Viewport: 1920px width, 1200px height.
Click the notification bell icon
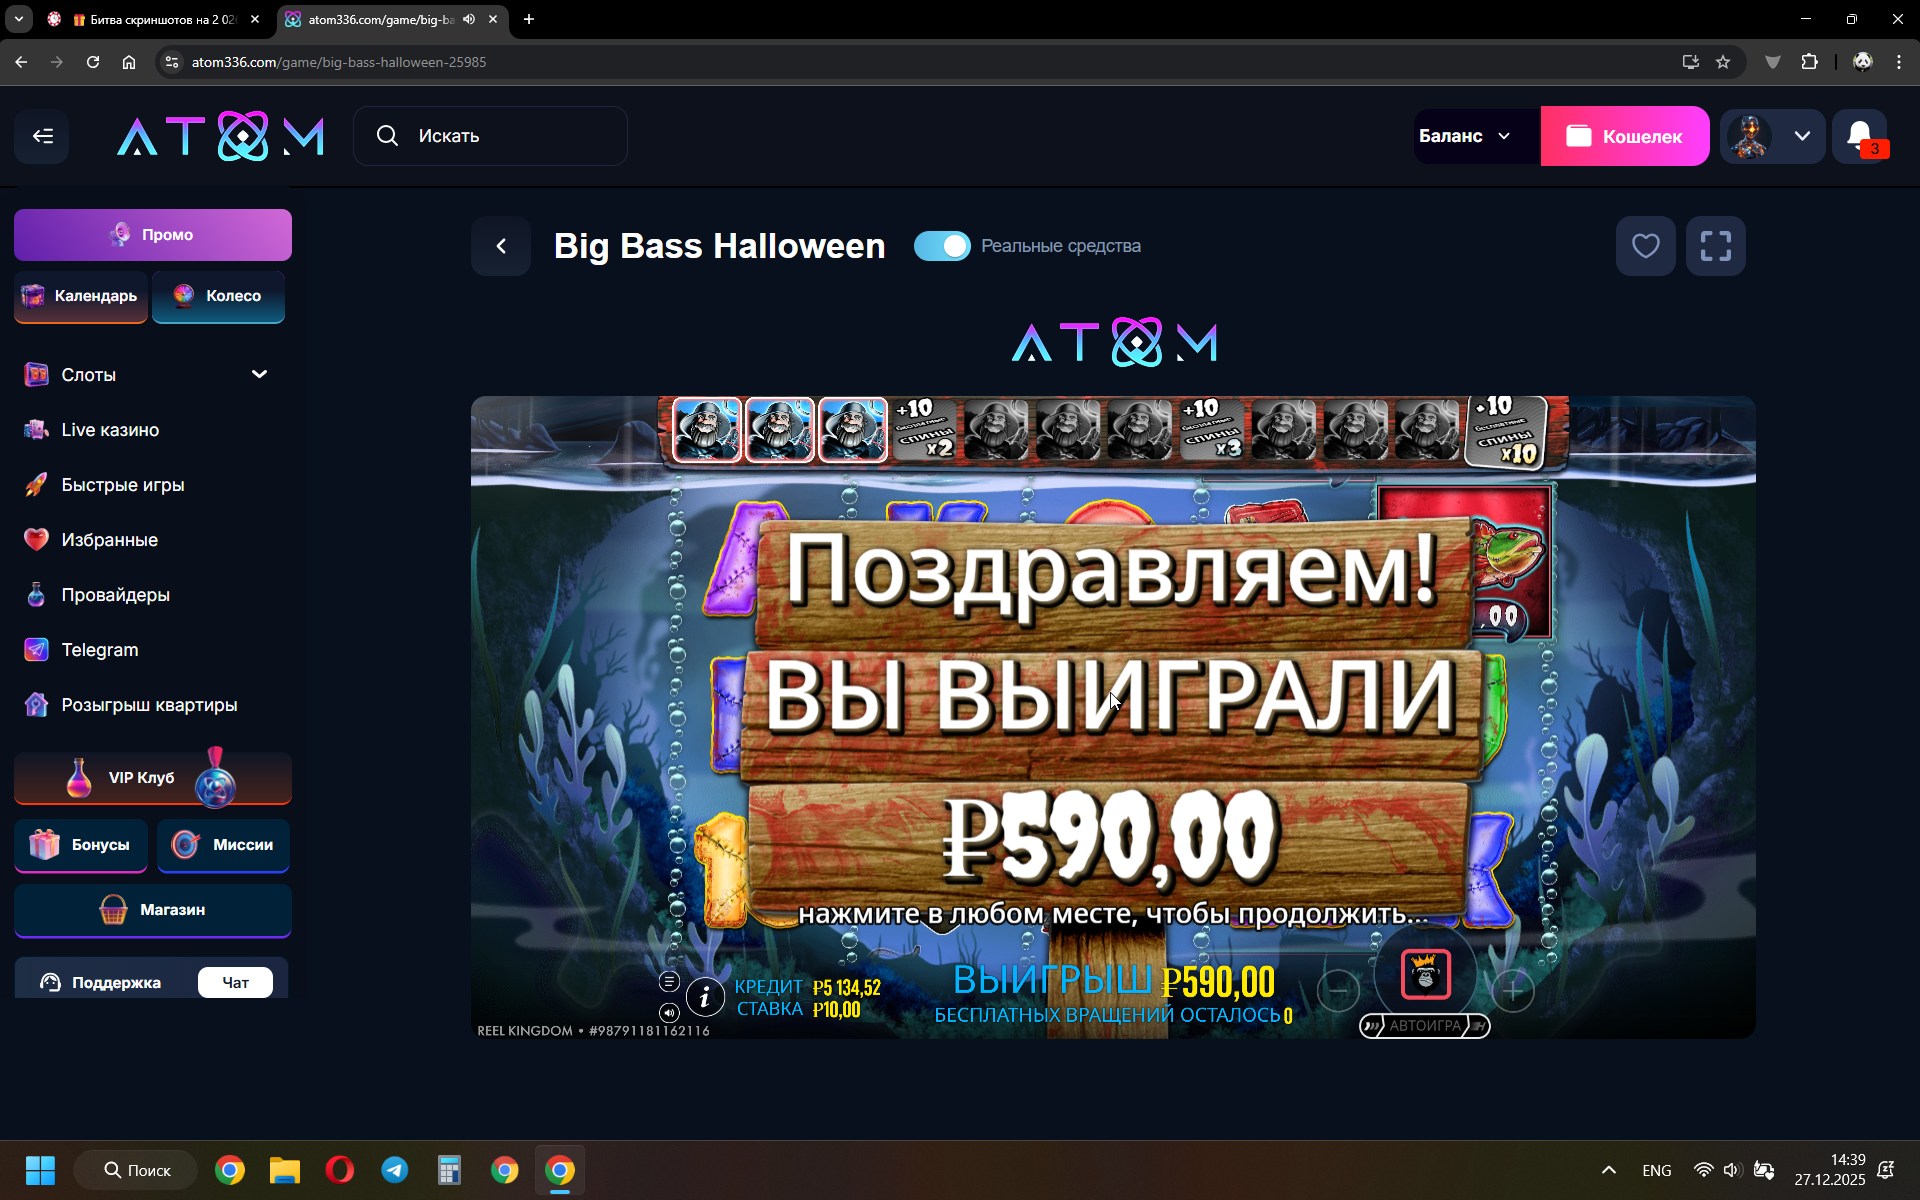point(1859,136)
